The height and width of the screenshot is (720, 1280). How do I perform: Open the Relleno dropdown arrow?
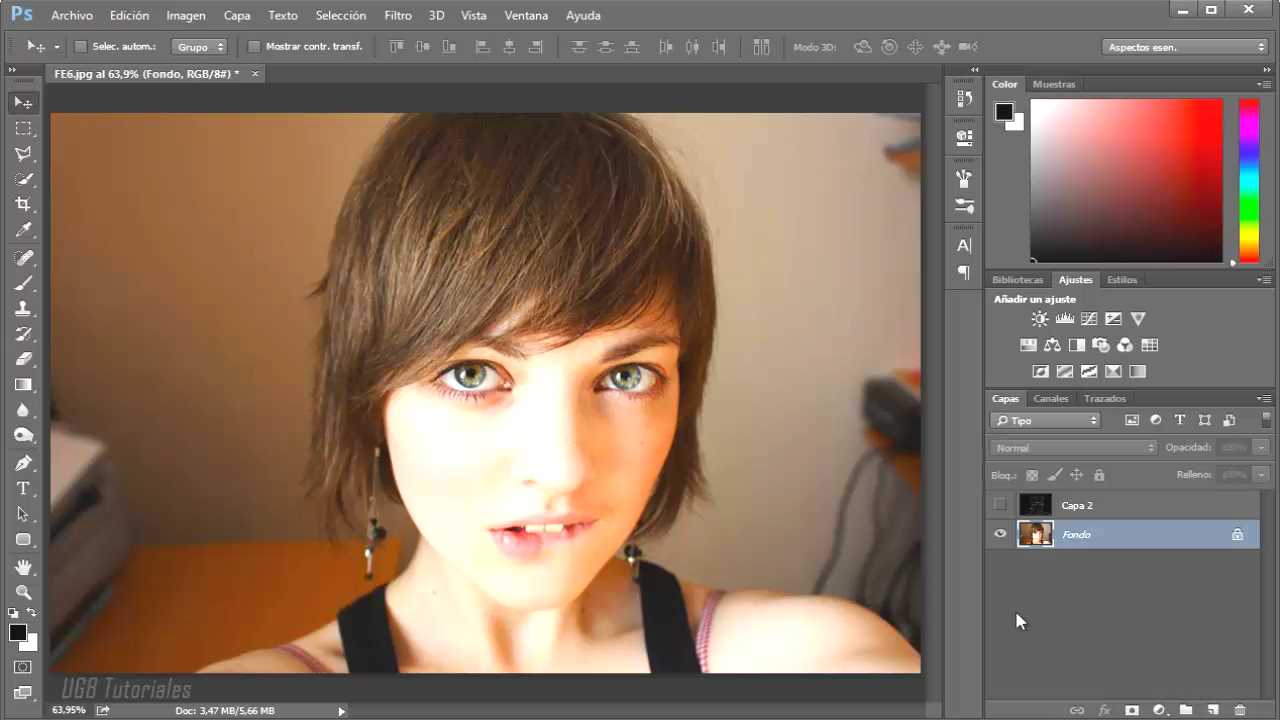coord(1261,475)
